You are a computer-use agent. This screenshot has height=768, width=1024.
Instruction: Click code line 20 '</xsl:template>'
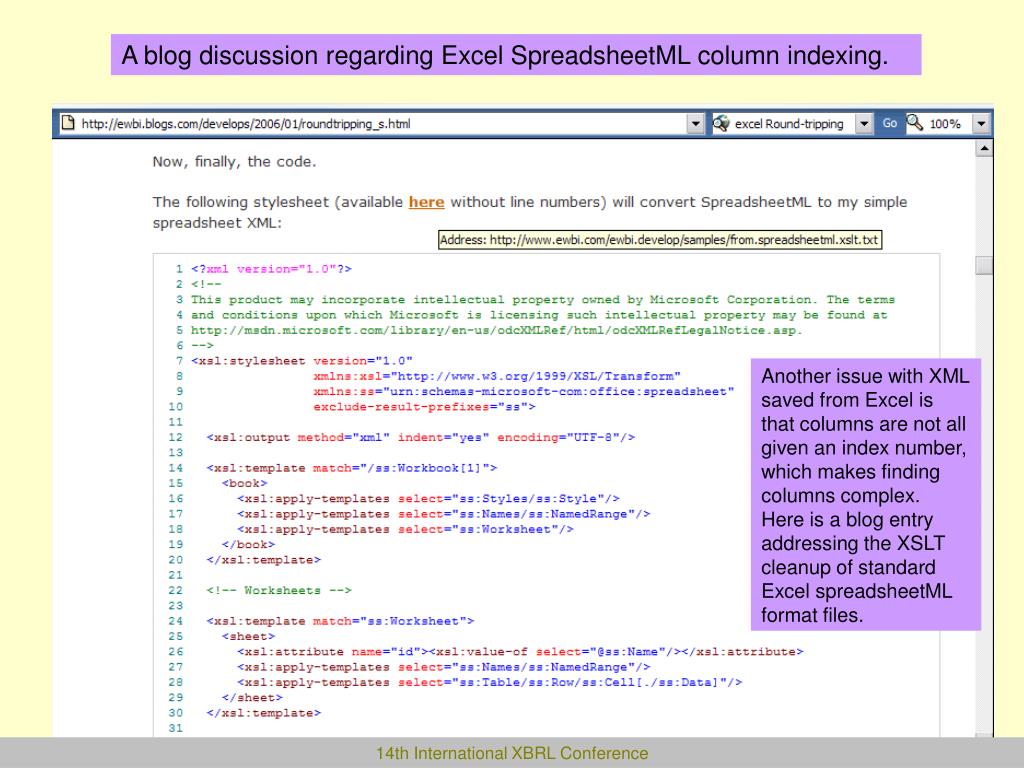coord(264,560)
